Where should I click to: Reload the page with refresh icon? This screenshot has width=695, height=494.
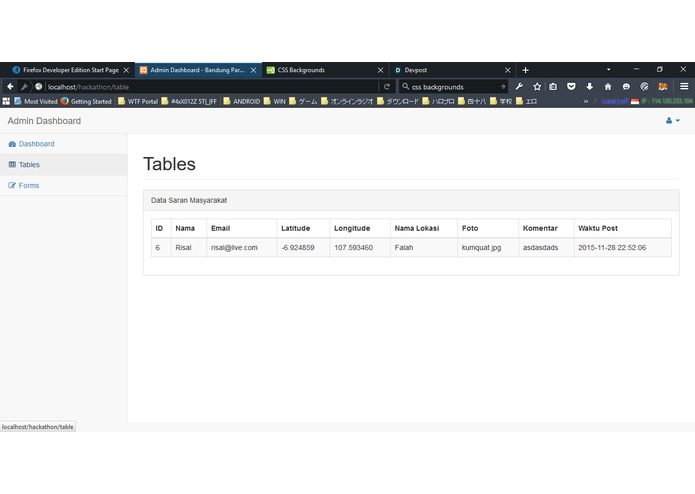(387, 87)
